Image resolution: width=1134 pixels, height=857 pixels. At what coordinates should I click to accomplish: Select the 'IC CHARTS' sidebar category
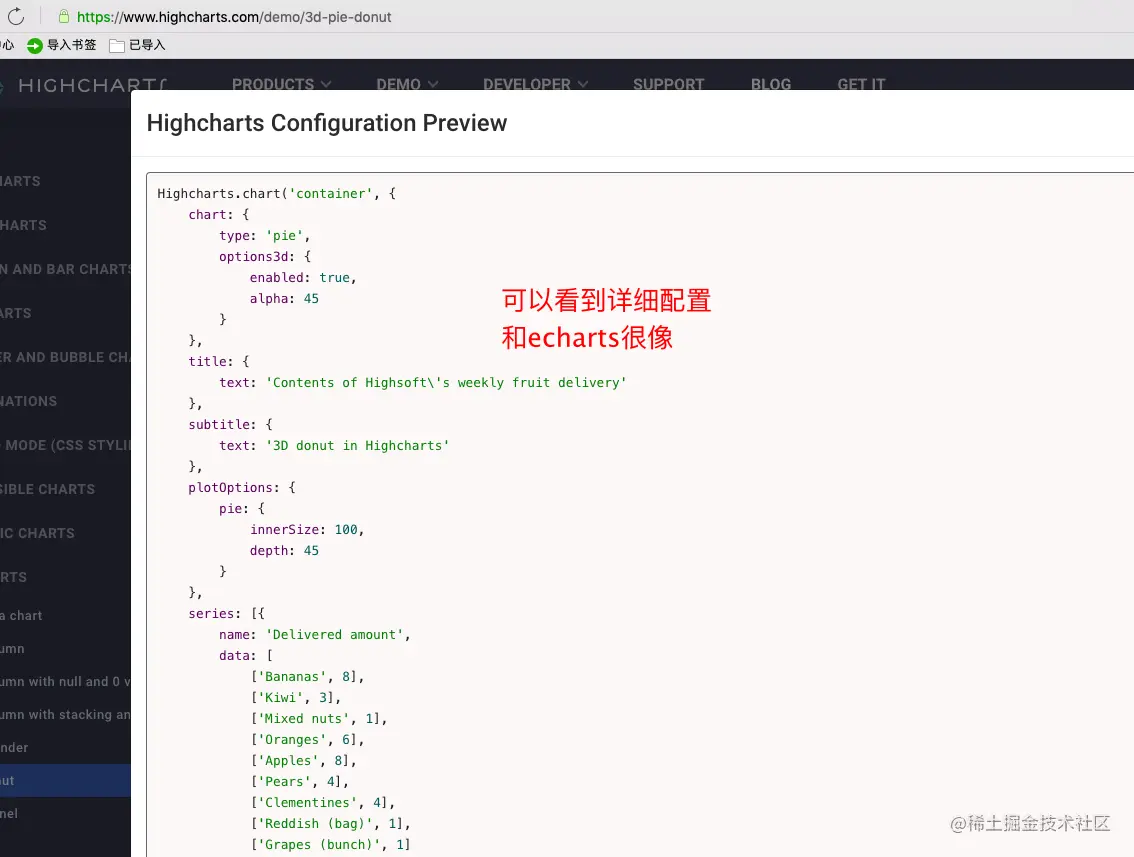tap(38, 534)
